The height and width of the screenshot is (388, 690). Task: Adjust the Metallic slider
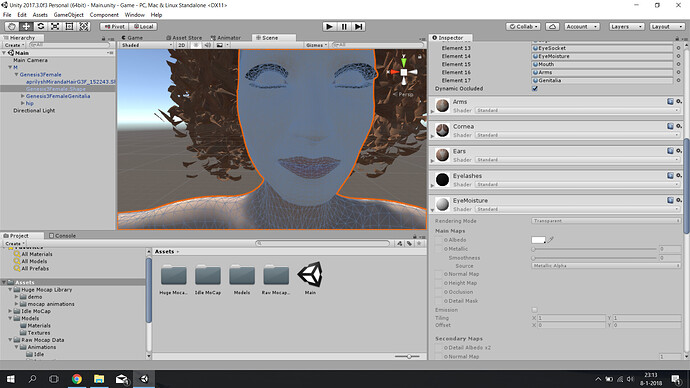[x=594, y=249]
